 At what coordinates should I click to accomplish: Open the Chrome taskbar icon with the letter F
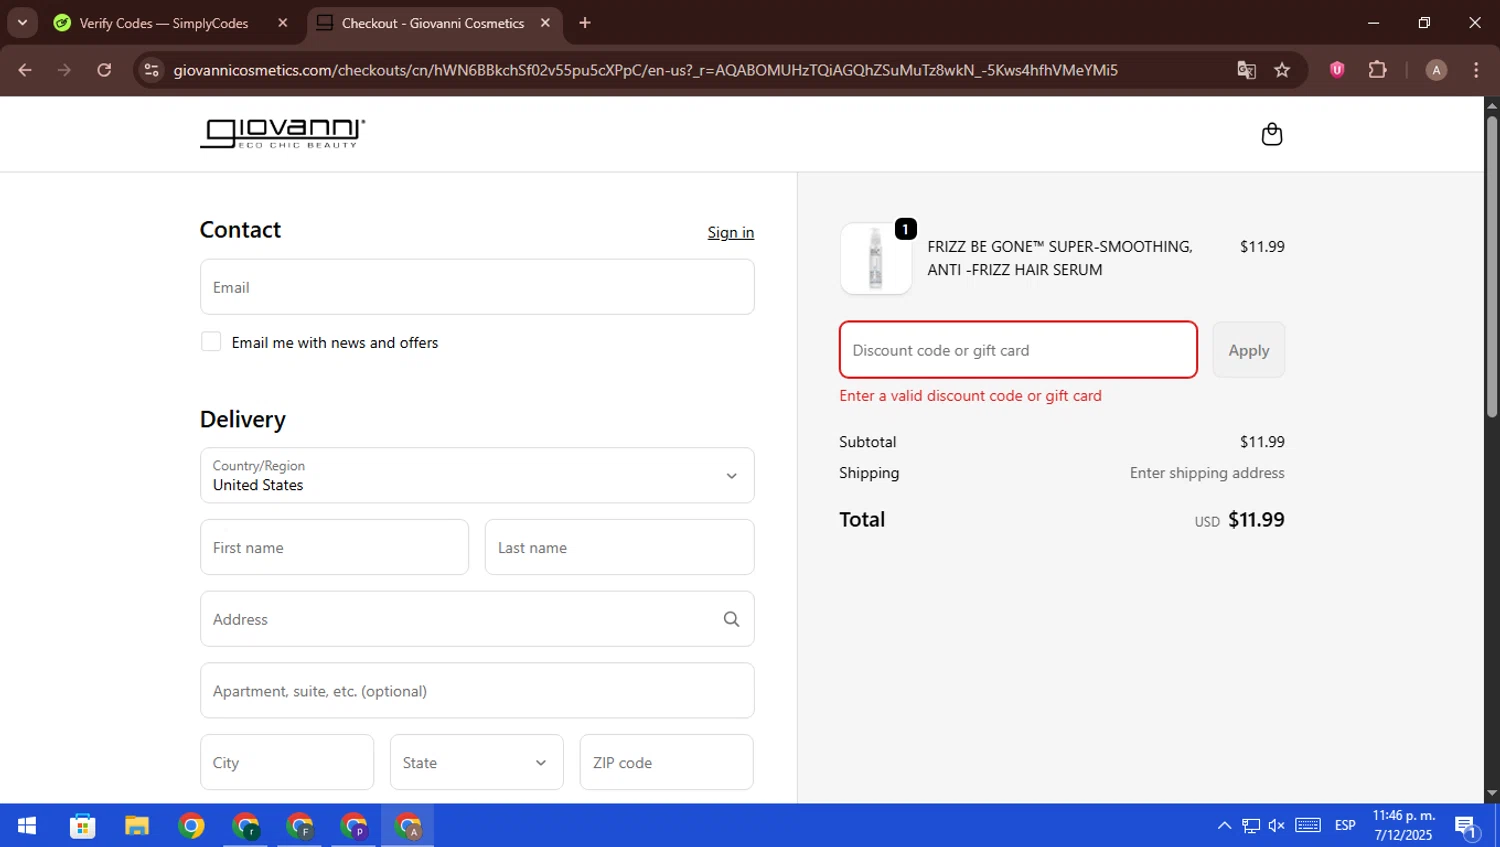300,826
